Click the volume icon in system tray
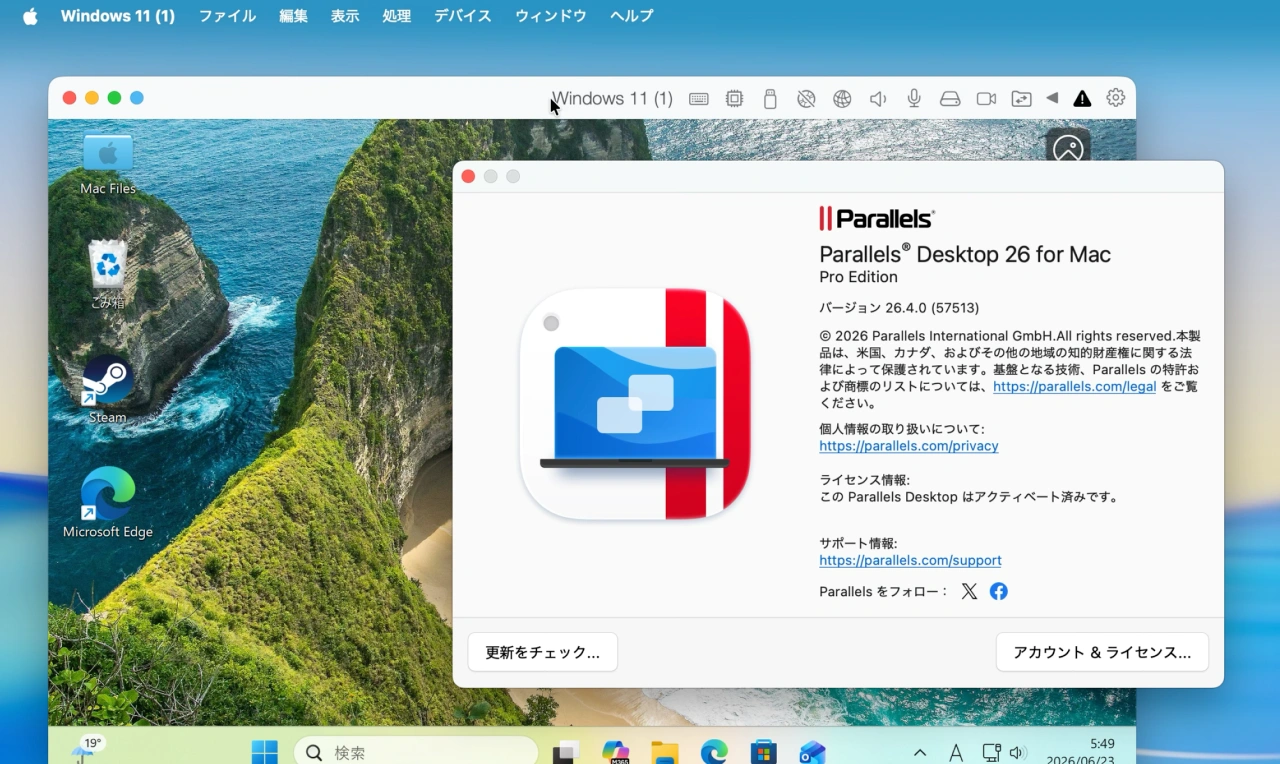 [x=1018, y=753]
